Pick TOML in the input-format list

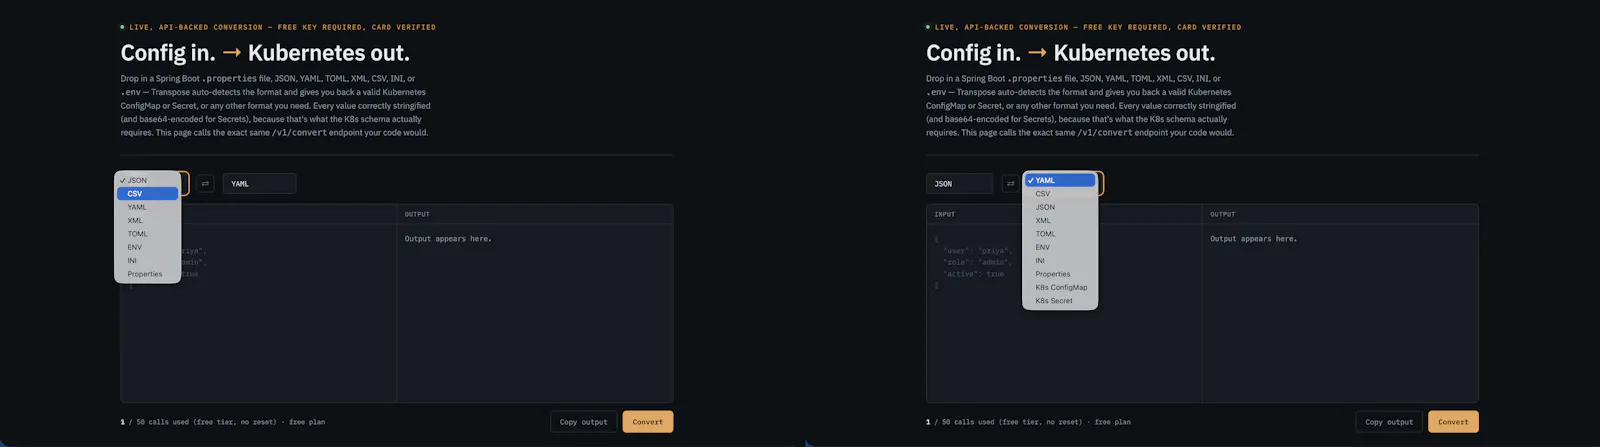(148, 234)
